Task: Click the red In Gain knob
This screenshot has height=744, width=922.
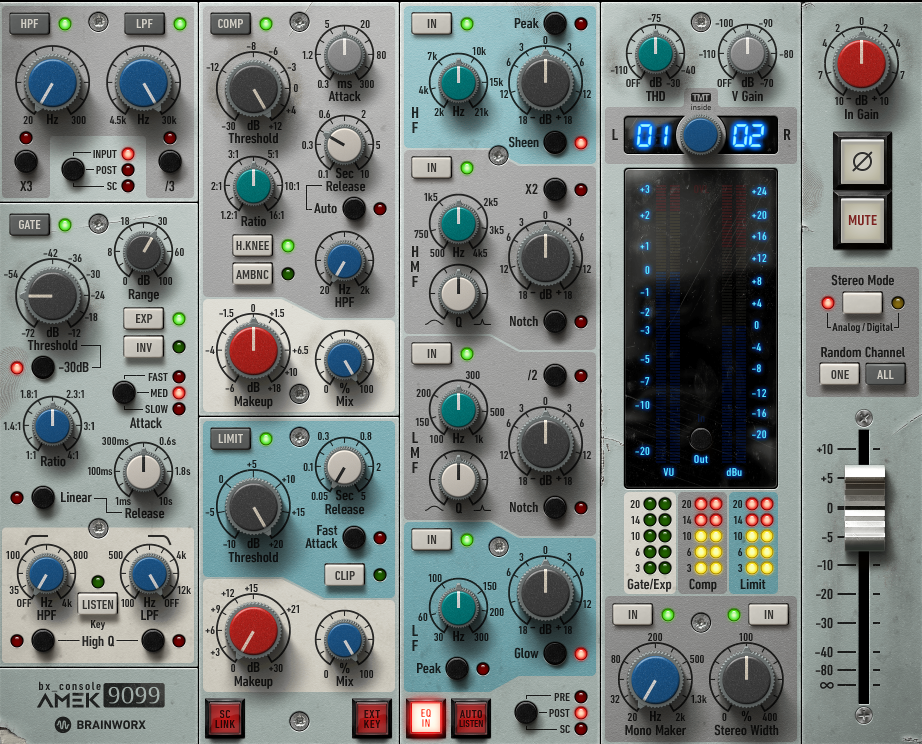Action: click(861, 64)
